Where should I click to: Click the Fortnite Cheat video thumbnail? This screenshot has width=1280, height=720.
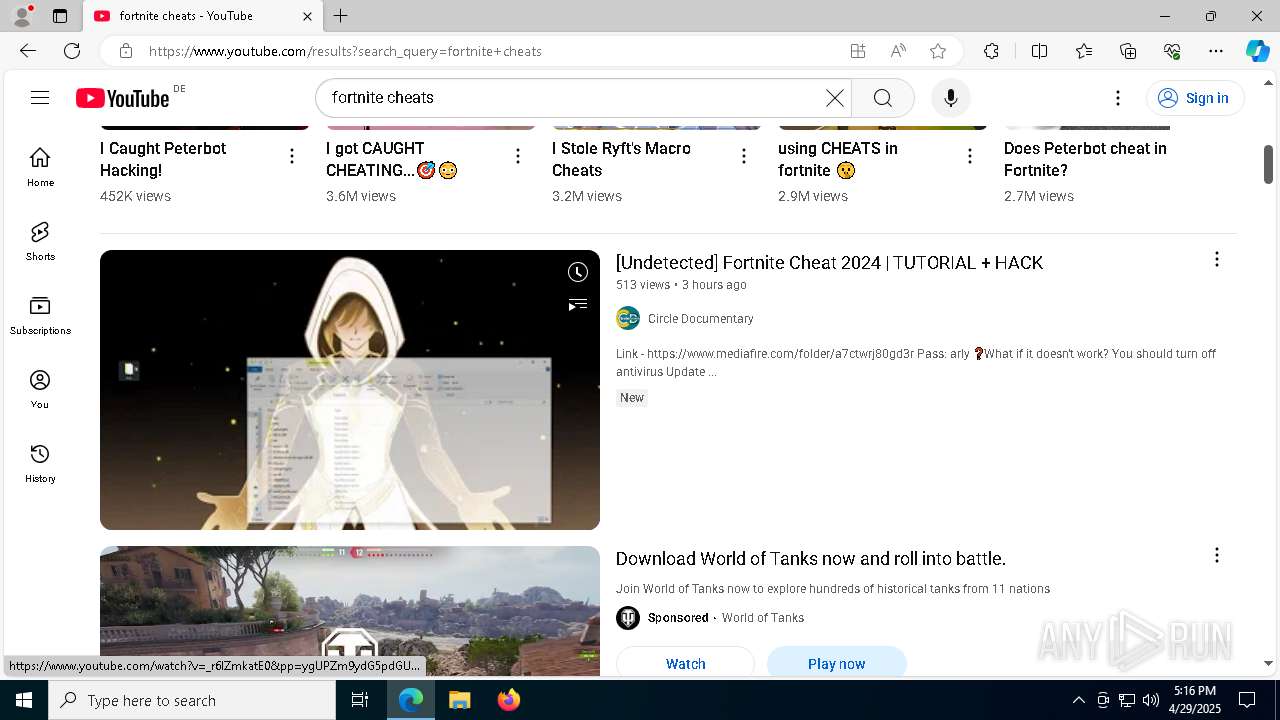(x=350, y=390)
